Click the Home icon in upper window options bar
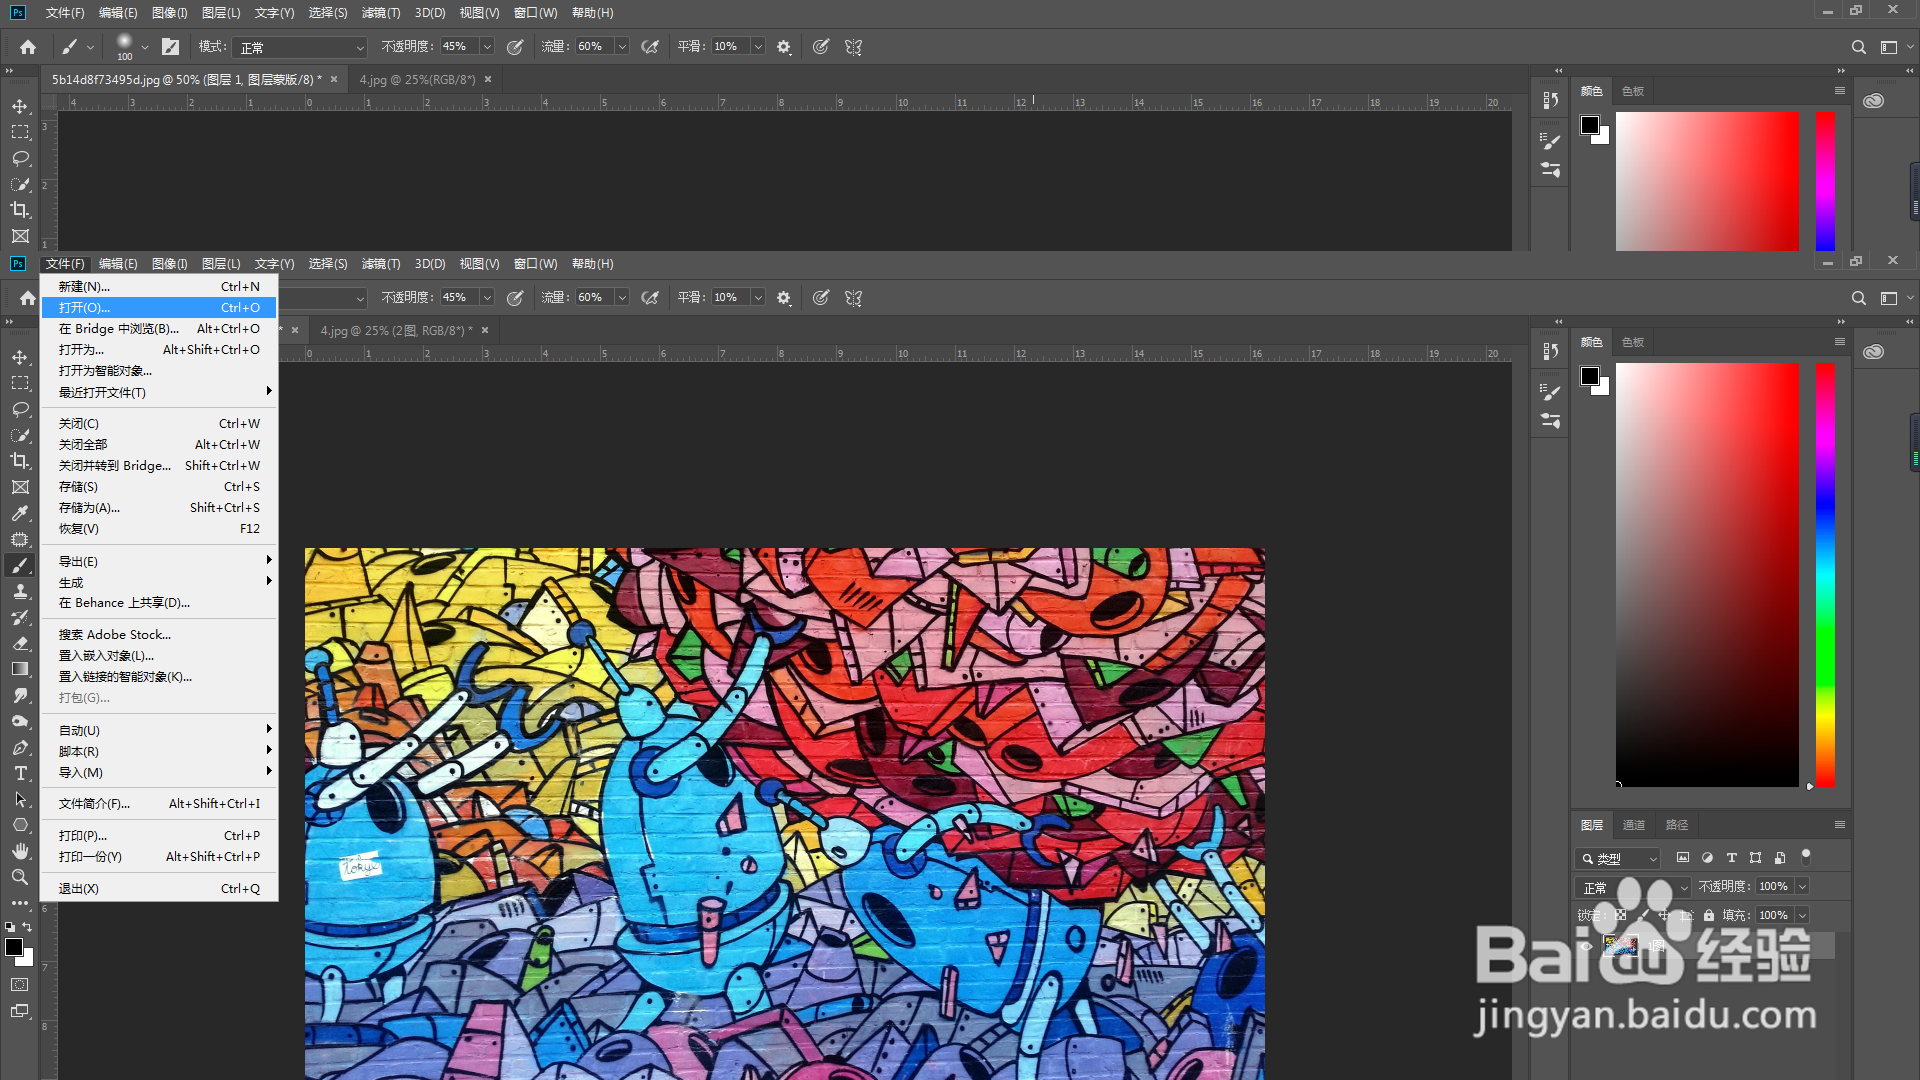This screenshot has width=1920, height=1080. coord(28,47)
